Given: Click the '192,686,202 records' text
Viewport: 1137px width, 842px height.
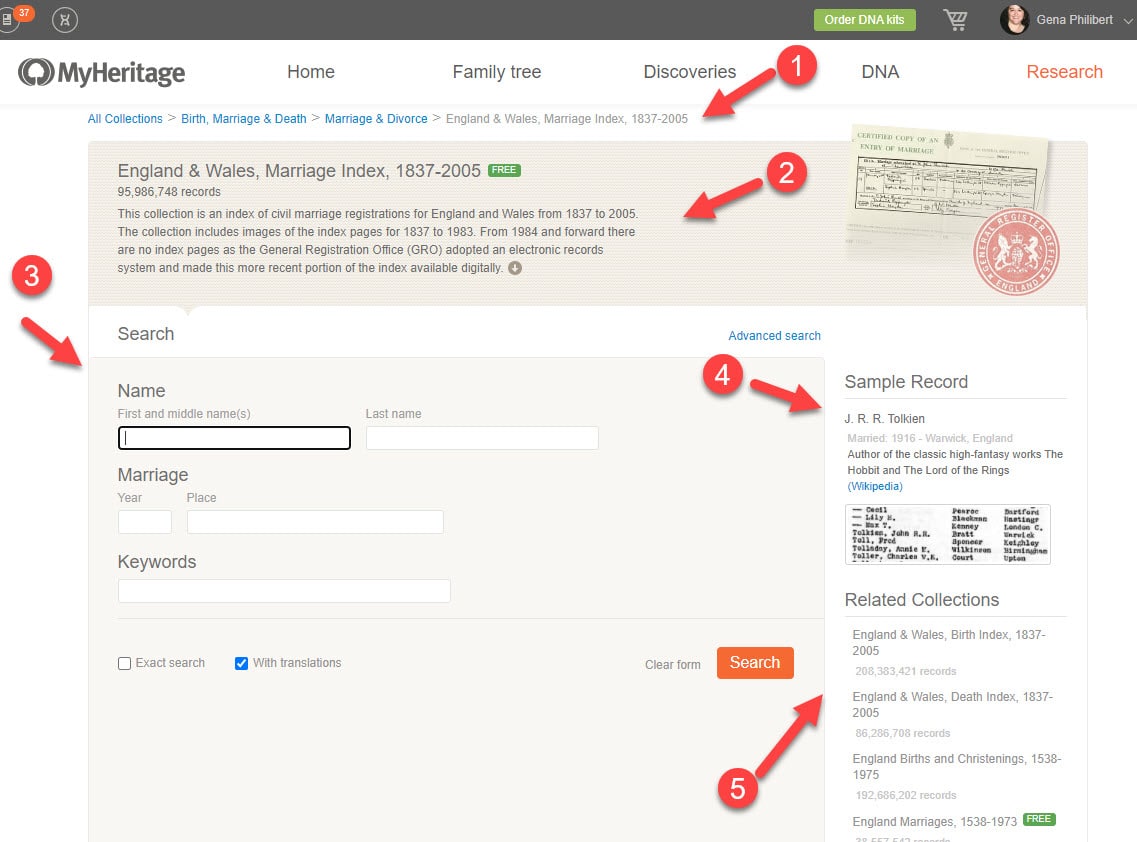Looking at the screenshot, I should pyautogui.click(x=906, y=796).
